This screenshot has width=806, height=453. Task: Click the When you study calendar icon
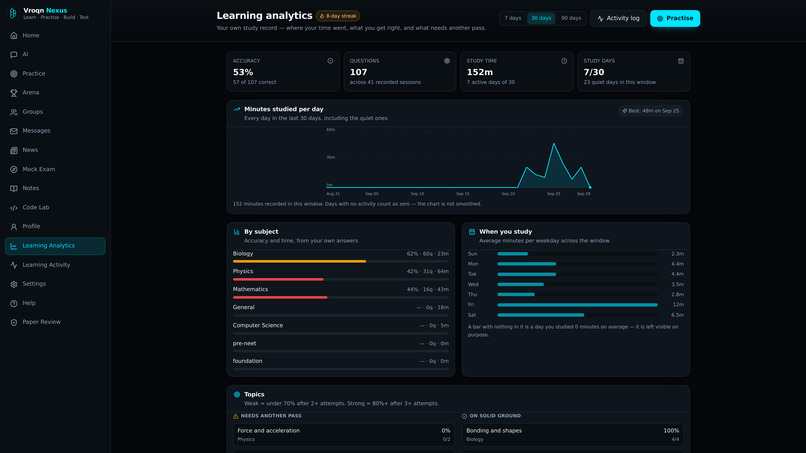click(472, 232)
